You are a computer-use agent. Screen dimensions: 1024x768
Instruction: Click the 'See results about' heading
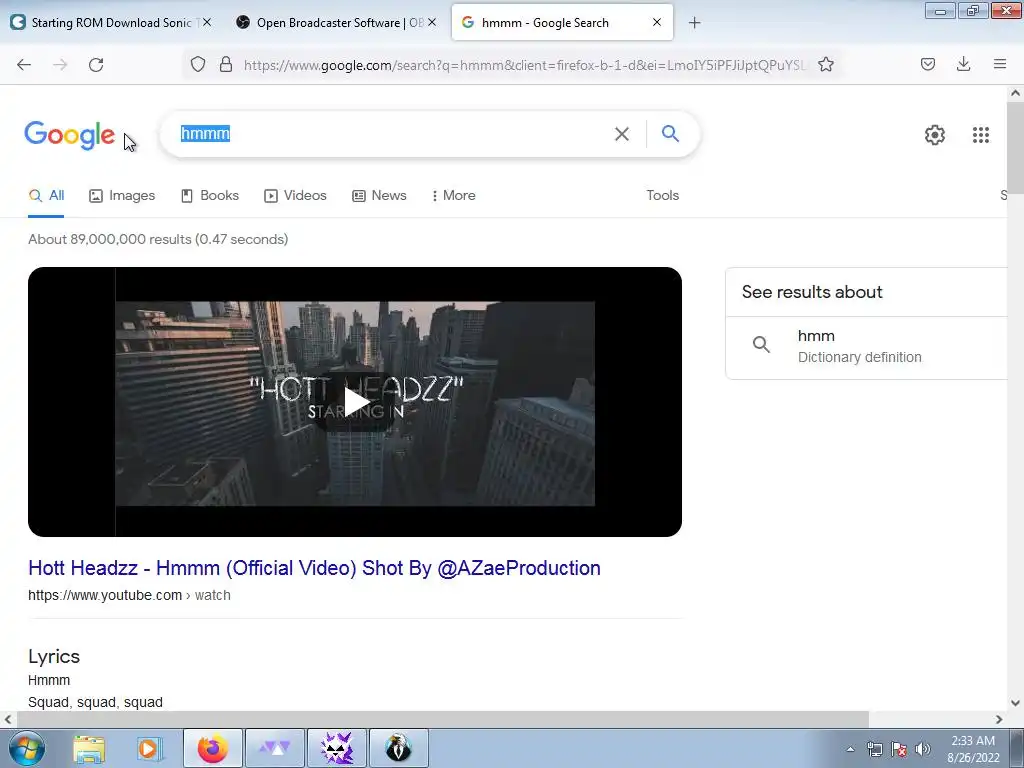[x=812, y=292]
